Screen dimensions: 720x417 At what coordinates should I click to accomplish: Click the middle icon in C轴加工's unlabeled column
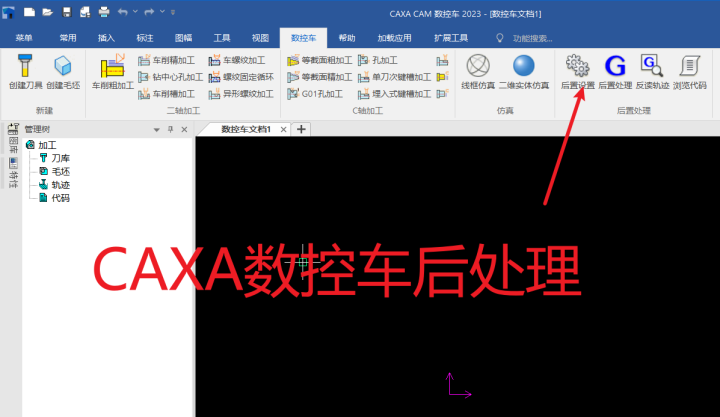pos(442,77)
